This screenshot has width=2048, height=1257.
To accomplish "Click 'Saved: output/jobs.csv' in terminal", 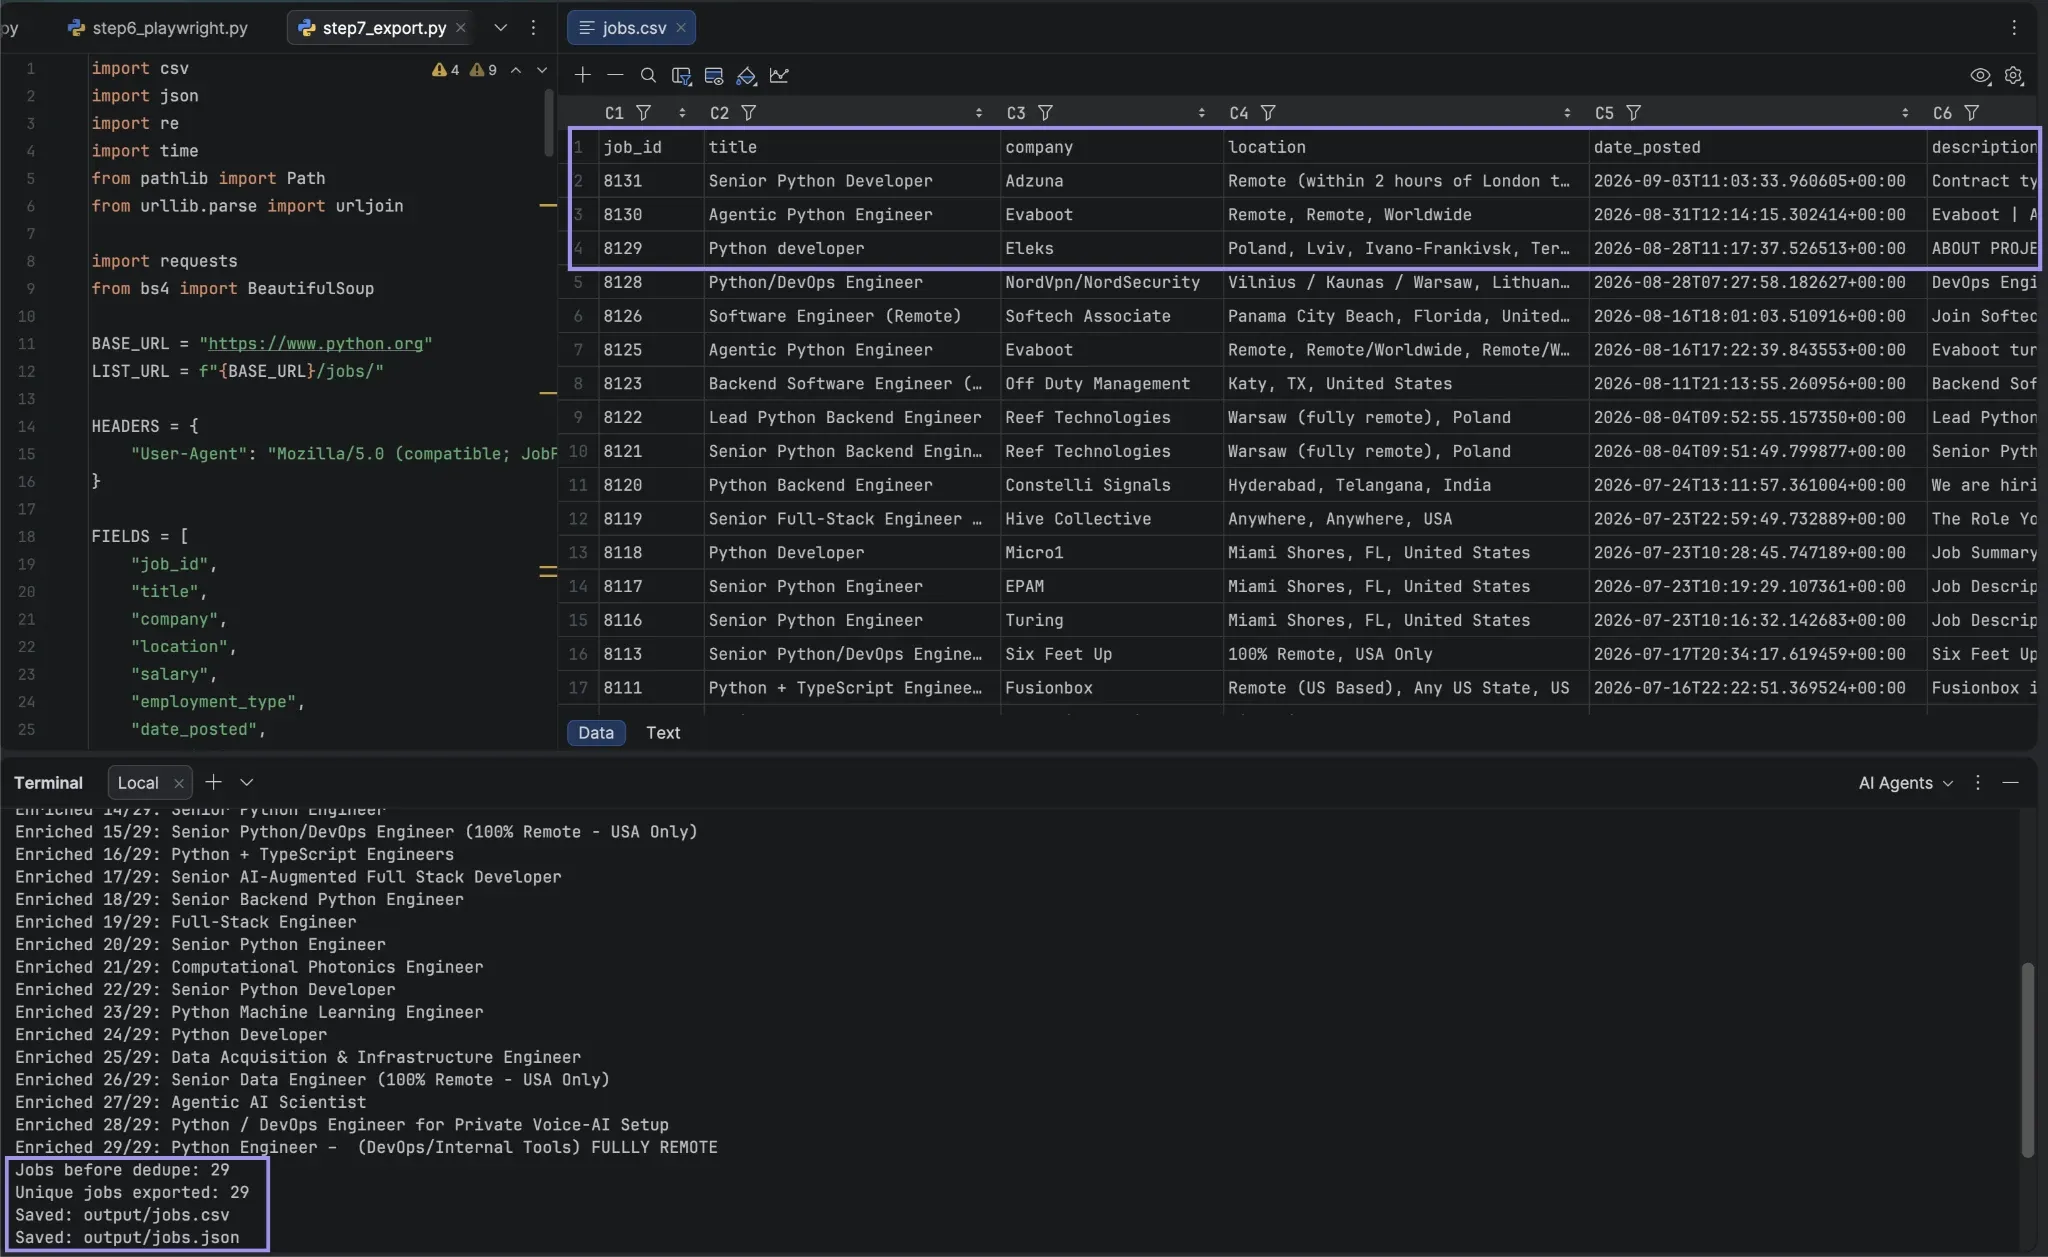I will (x=122, y=1215).
